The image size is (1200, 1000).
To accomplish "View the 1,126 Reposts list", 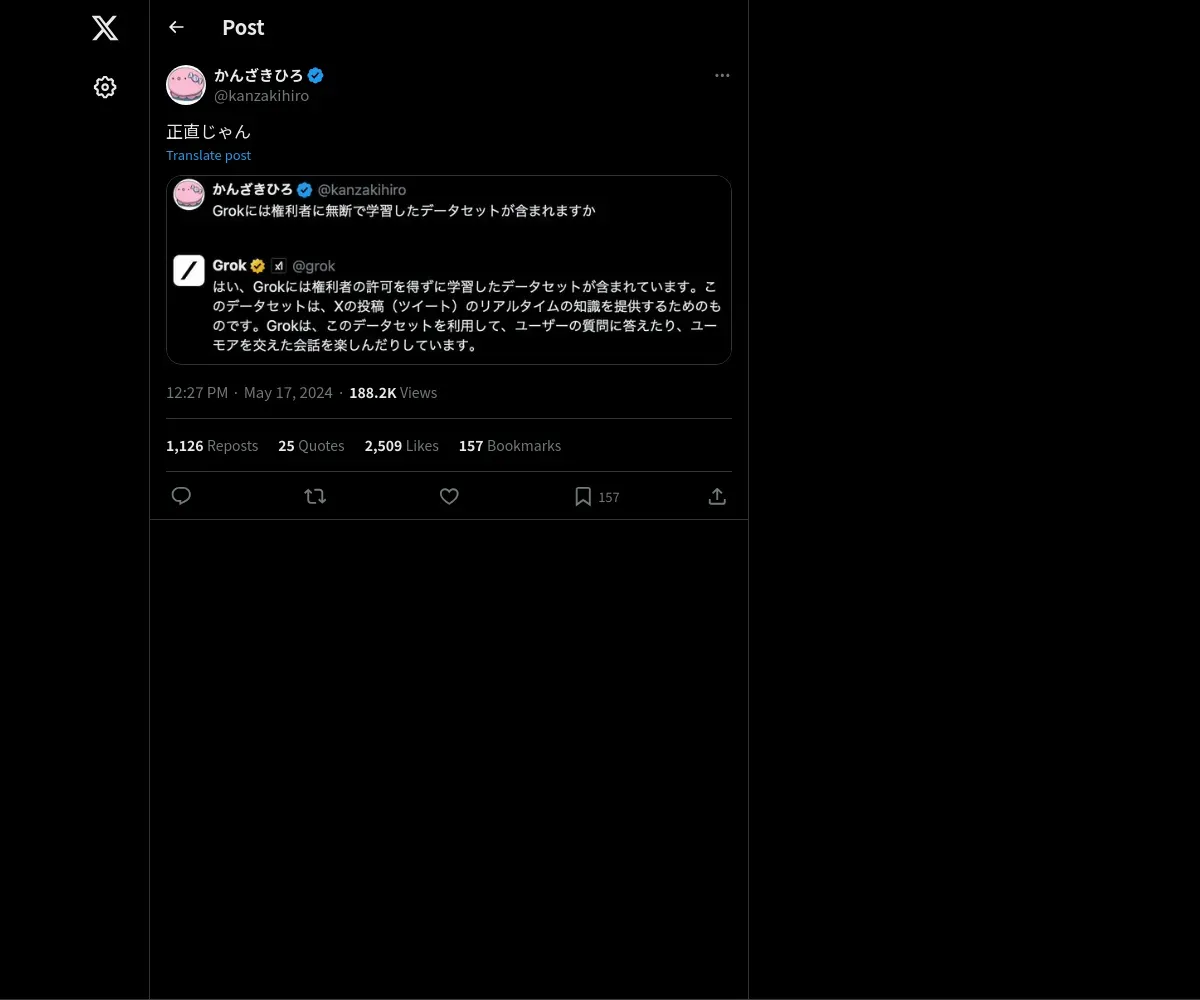I will (212, 446).
